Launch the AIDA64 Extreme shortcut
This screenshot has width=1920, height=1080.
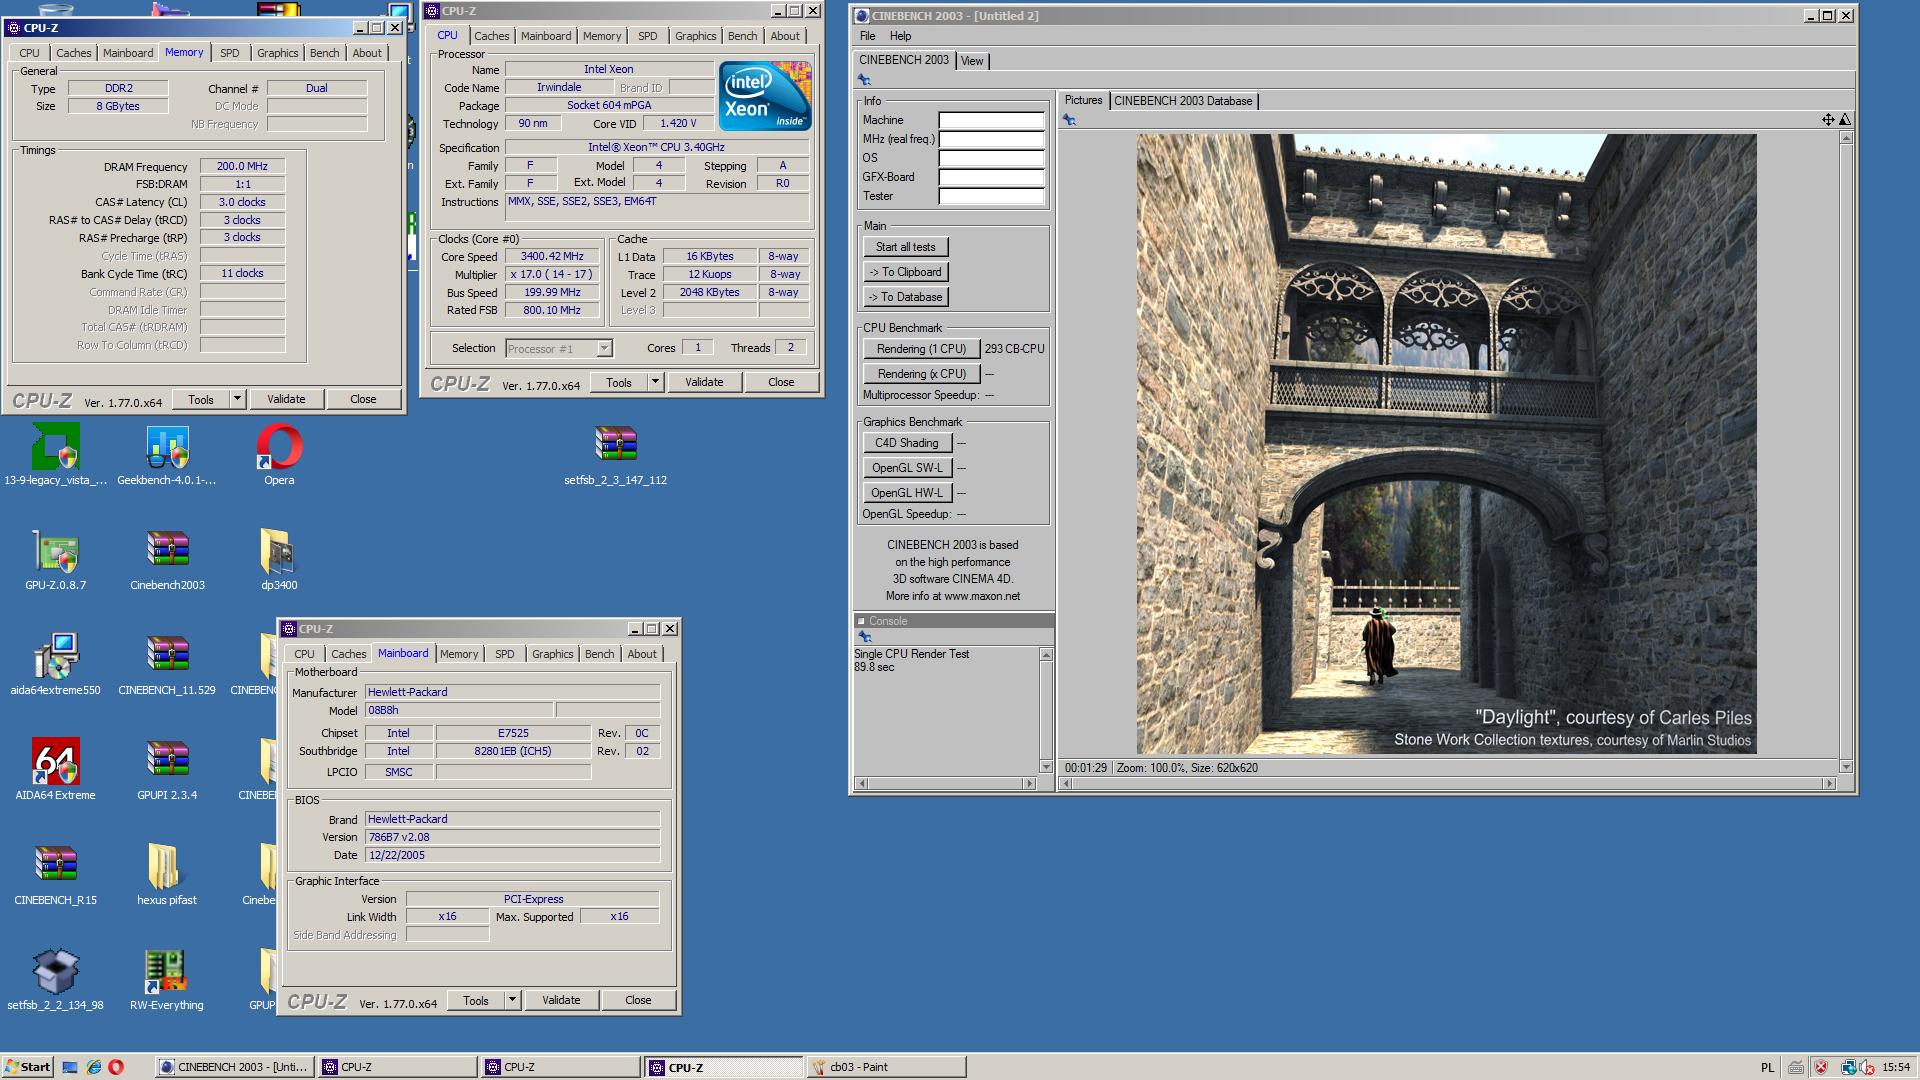coord(56,762)
